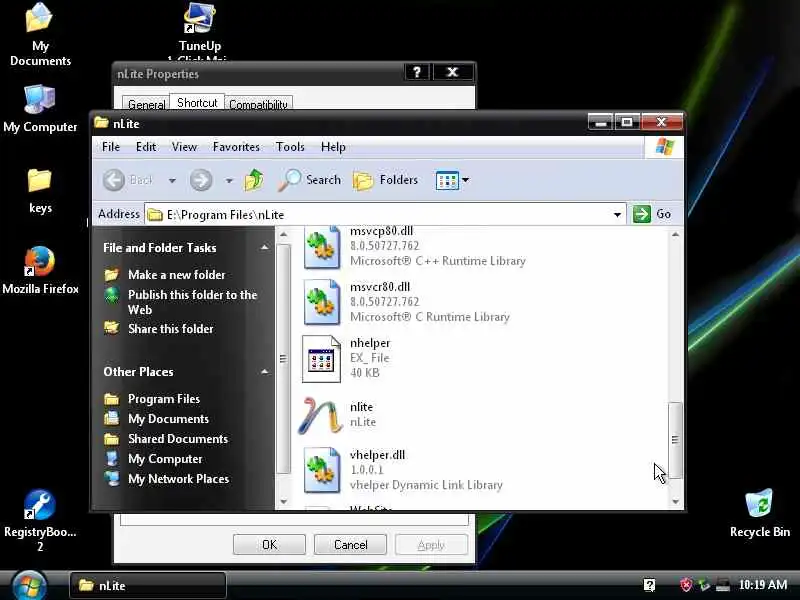This screenshot has width=800, height=600.
Task: Go up one folder level
Action: tap(254, 180)
